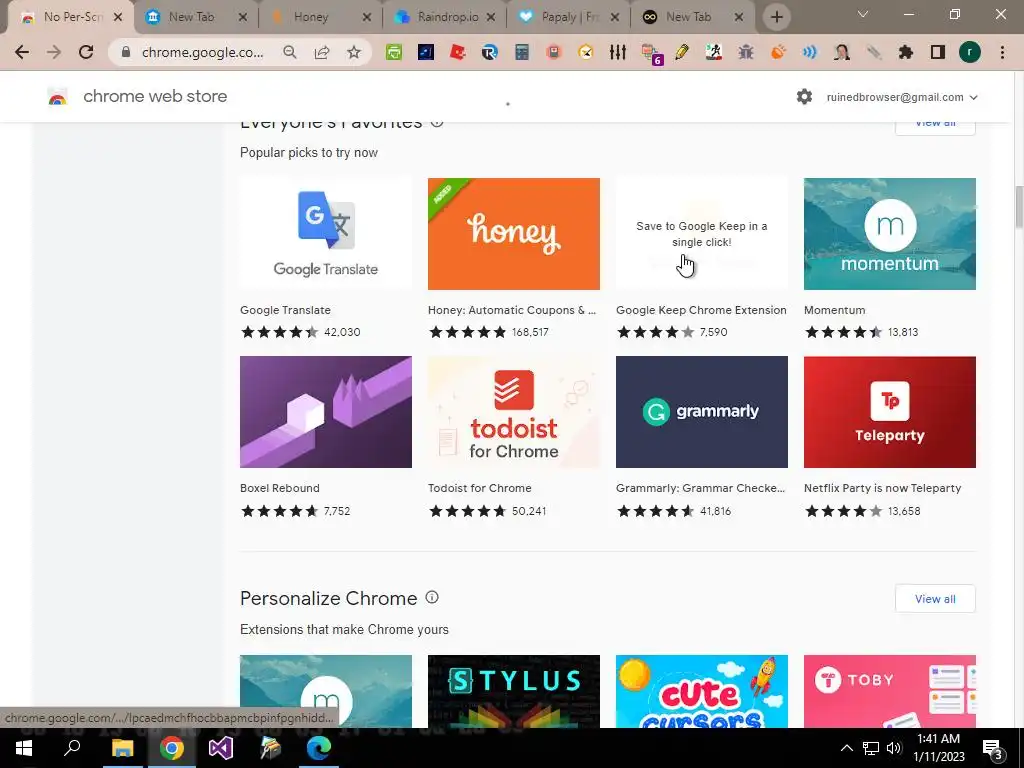The width and height of the screenshot is (1024, 768).
Task: Open Windows taskbar search
Action: click(x=72, y=748)
